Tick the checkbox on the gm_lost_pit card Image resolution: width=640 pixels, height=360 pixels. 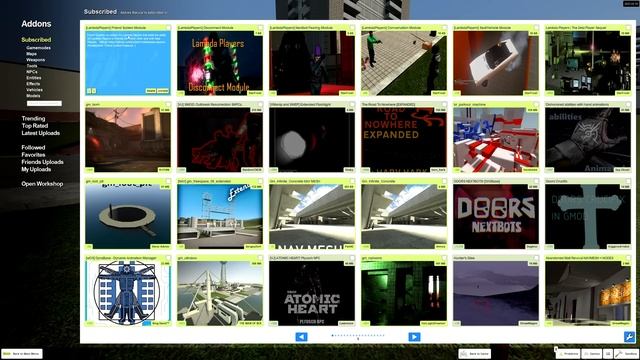tap(168, 181)
